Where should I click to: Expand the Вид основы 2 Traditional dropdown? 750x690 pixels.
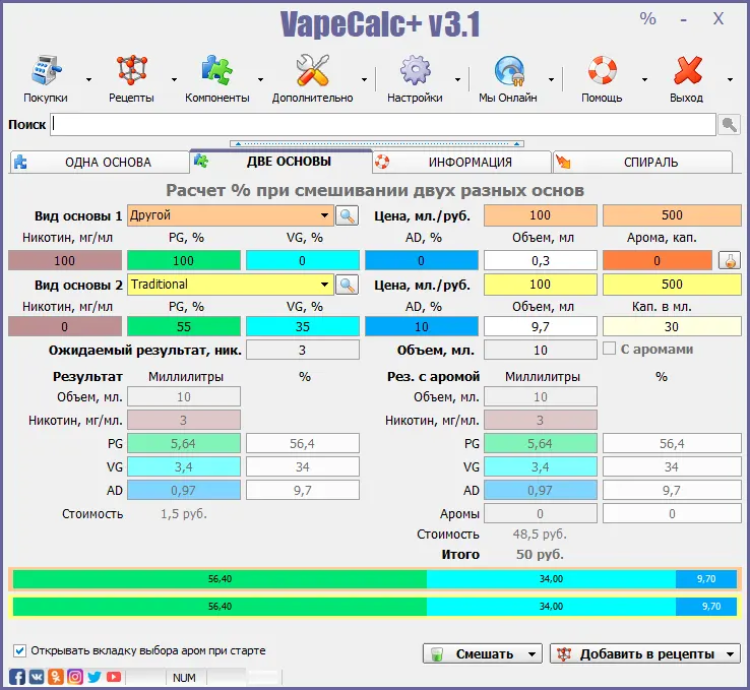coord(325,285)
